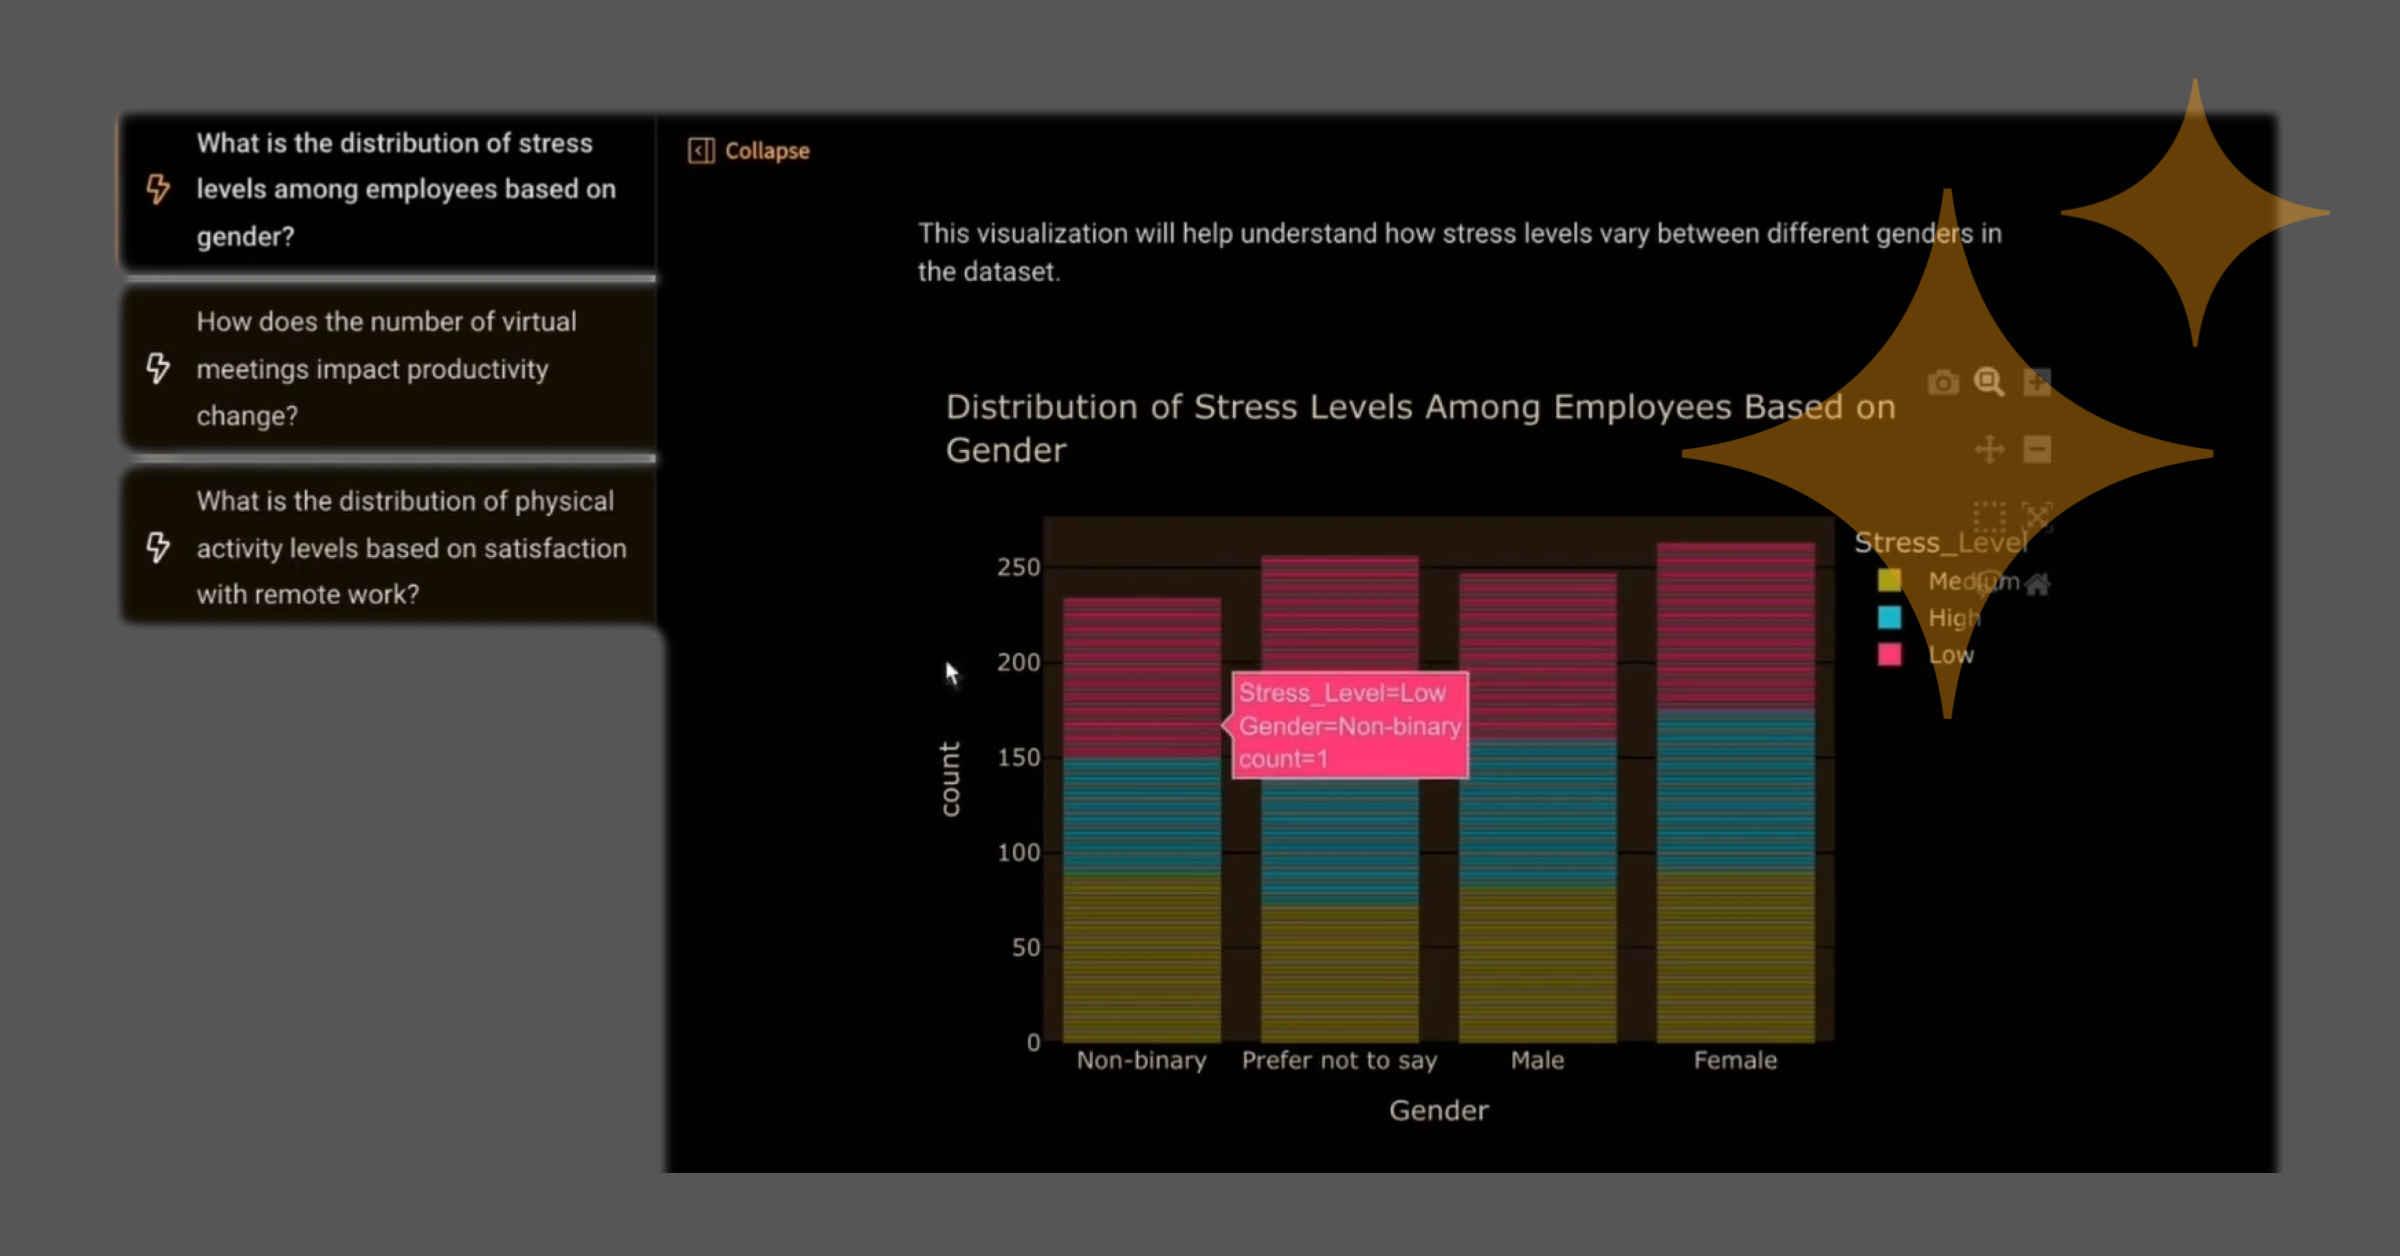Click lightning icon beside physical activity question
The width and height of the screenshot is (2400, 1256).
click(x=158, y=547)
